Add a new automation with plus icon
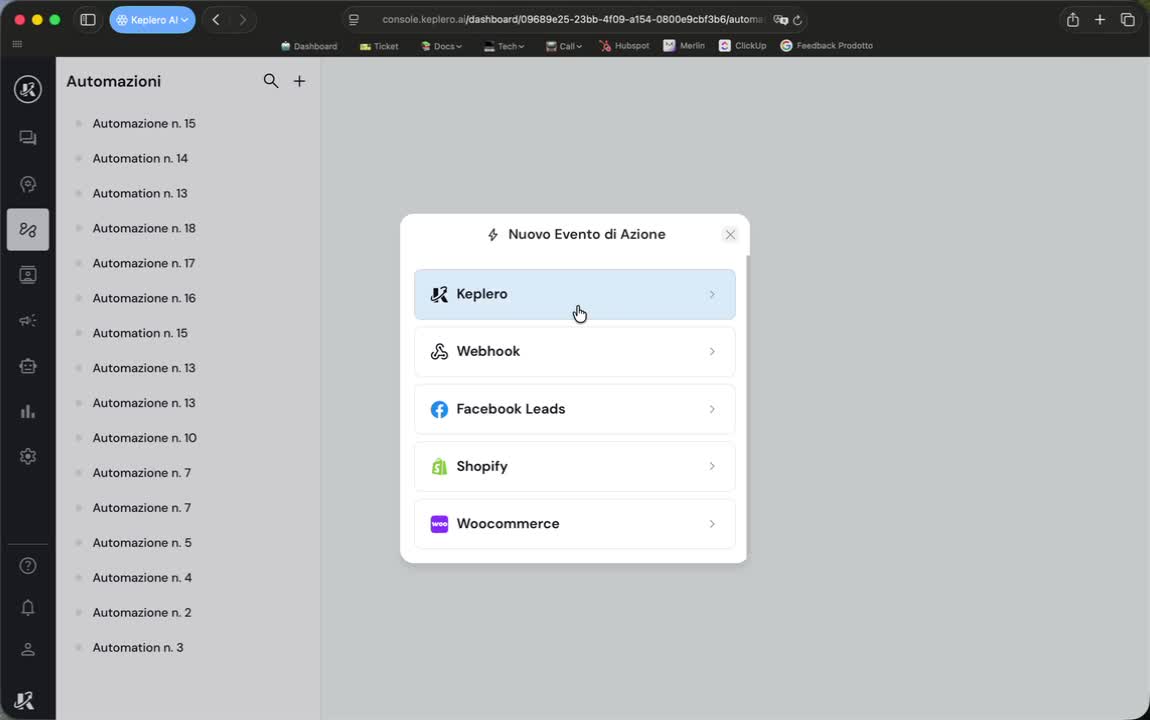 point(299,81)
